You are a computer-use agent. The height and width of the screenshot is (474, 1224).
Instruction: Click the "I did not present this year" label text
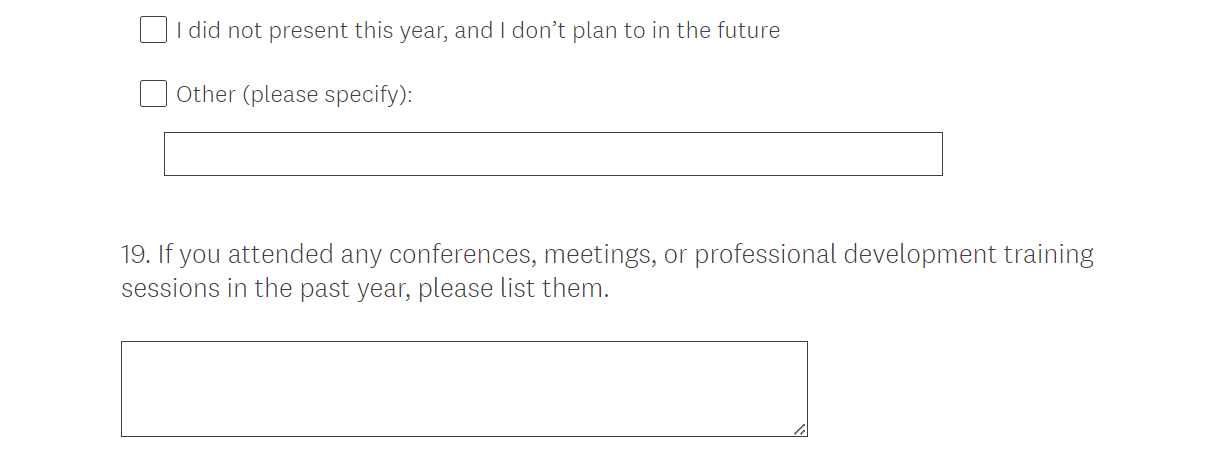(300, 31)
